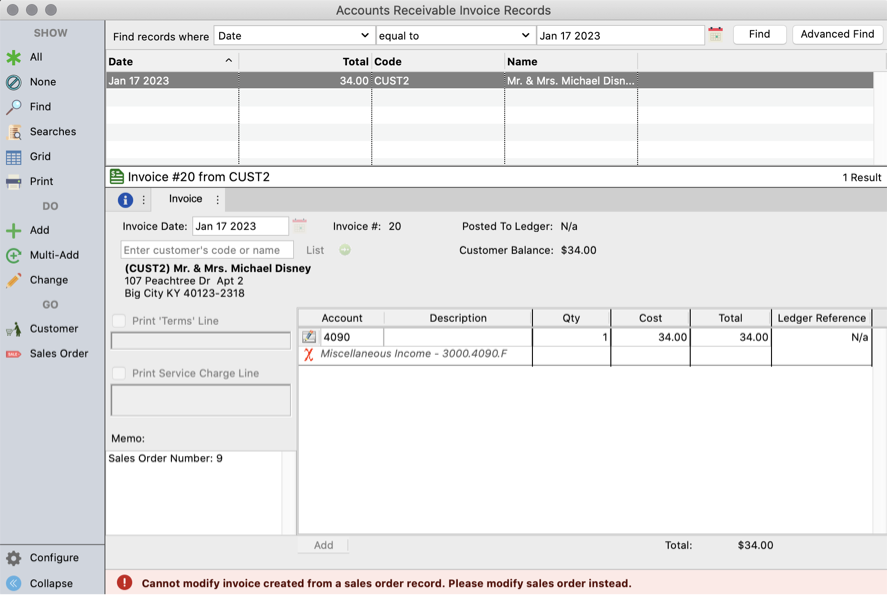Delete line item with red X icon
Image resolution: width=887 pixels, height=595 pixels.
[309, 355]
